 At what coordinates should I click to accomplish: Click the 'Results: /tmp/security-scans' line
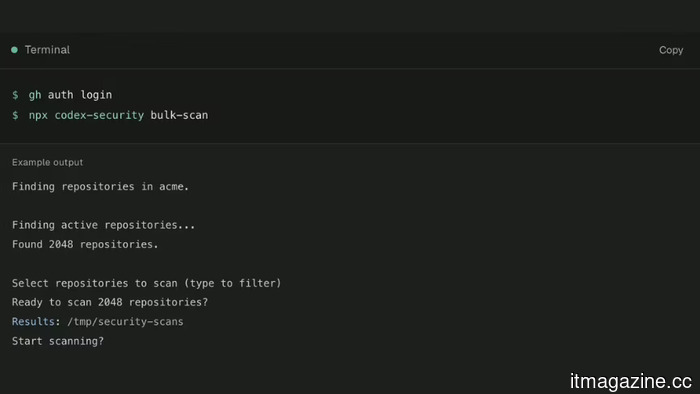pyautogui.click(x=98, y=322)
